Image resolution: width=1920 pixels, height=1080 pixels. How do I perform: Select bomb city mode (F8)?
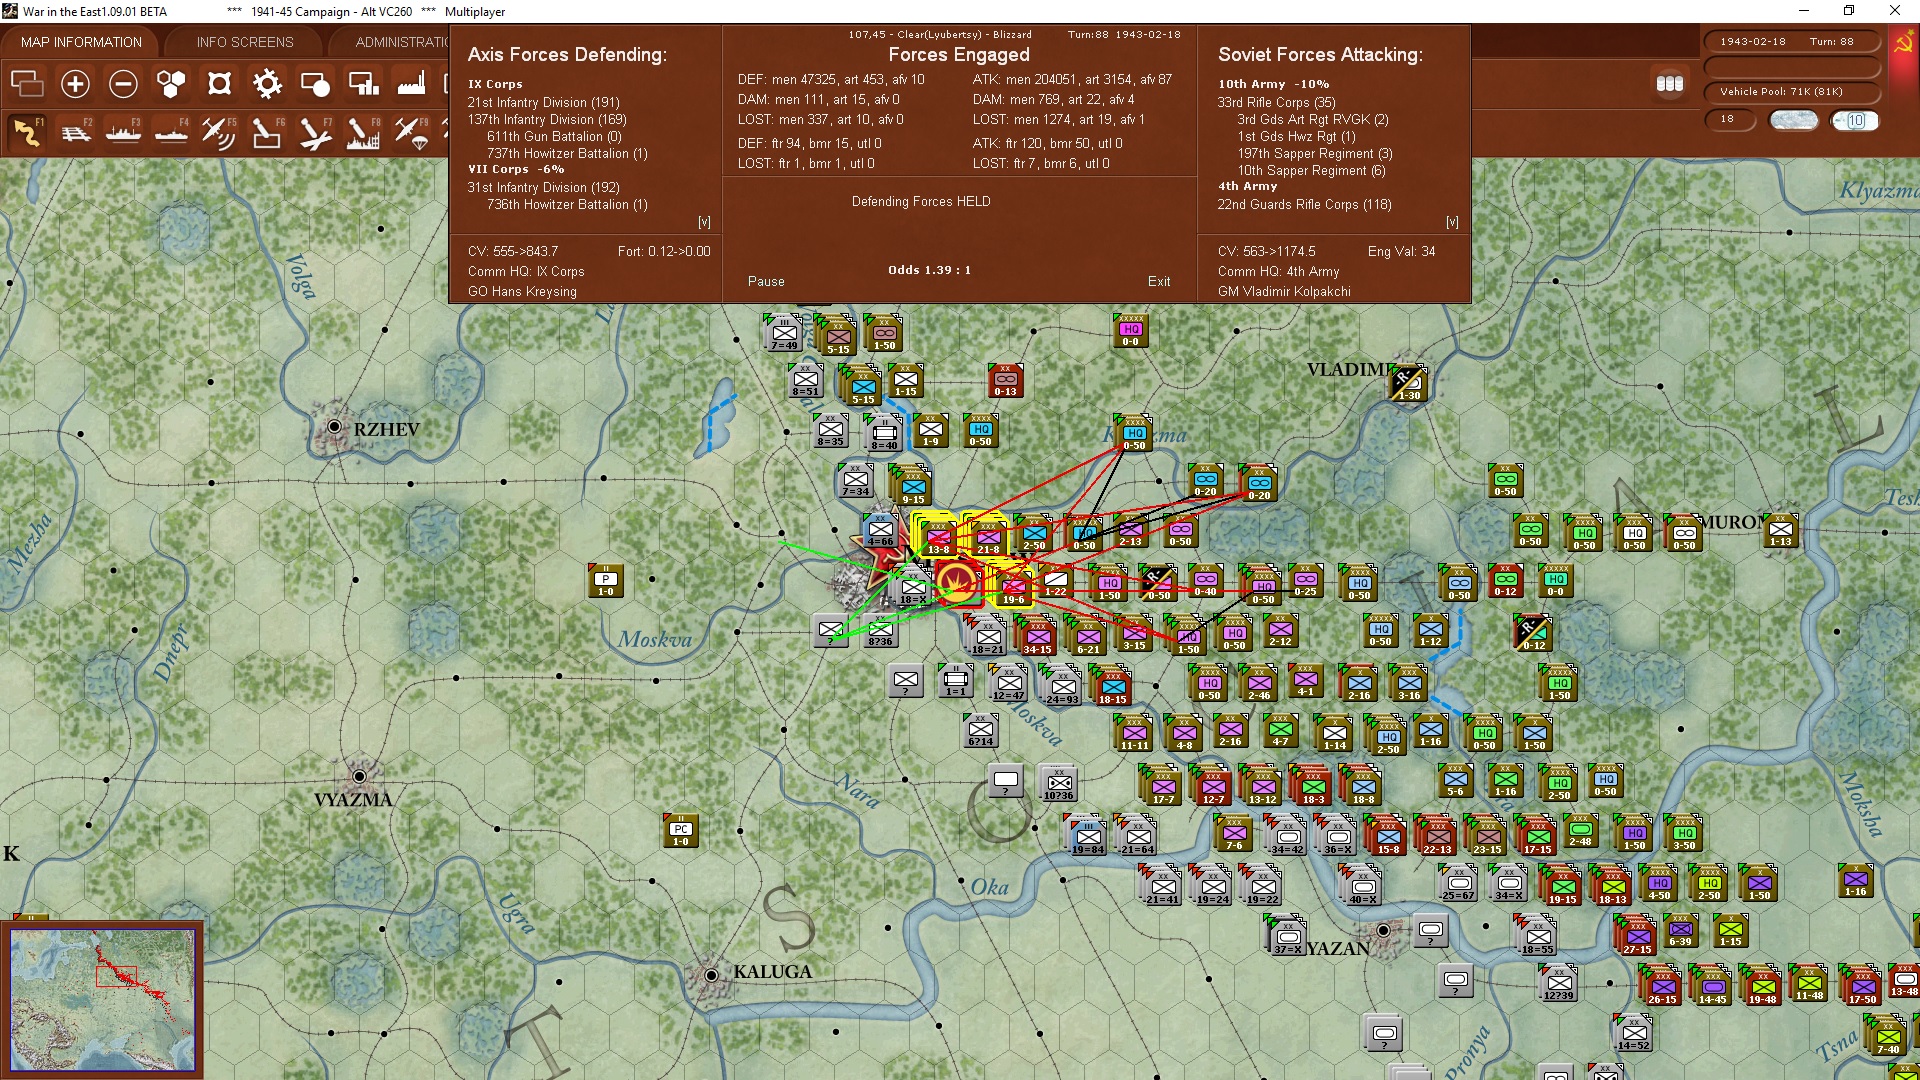coord(363,132)
